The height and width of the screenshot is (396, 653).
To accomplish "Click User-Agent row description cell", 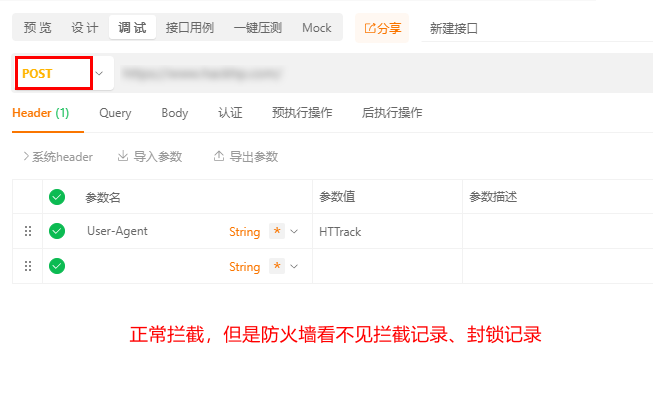I will coord(558,232).
